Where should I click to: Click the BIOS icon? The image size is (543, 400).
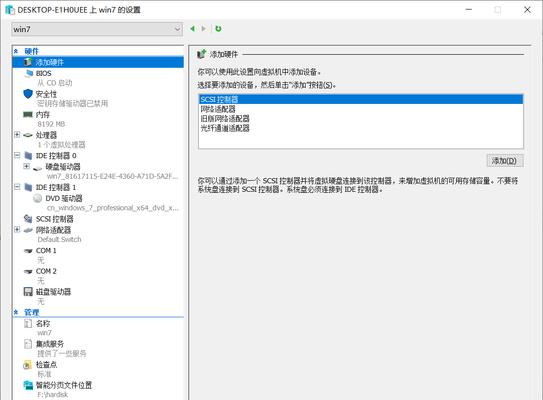click(x=29, y=73)
